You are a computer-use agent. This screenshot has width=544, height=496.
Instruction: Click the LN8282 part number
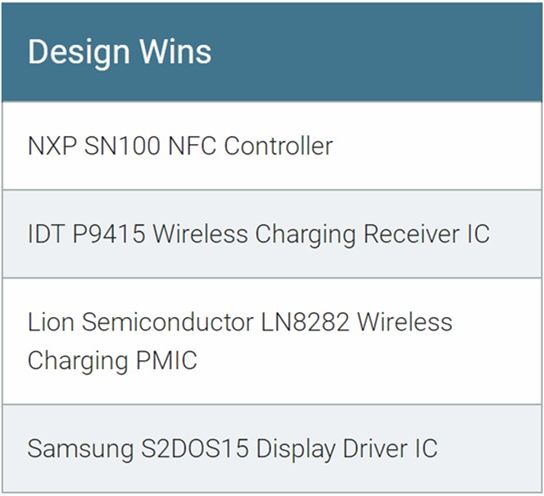(305, 322)
